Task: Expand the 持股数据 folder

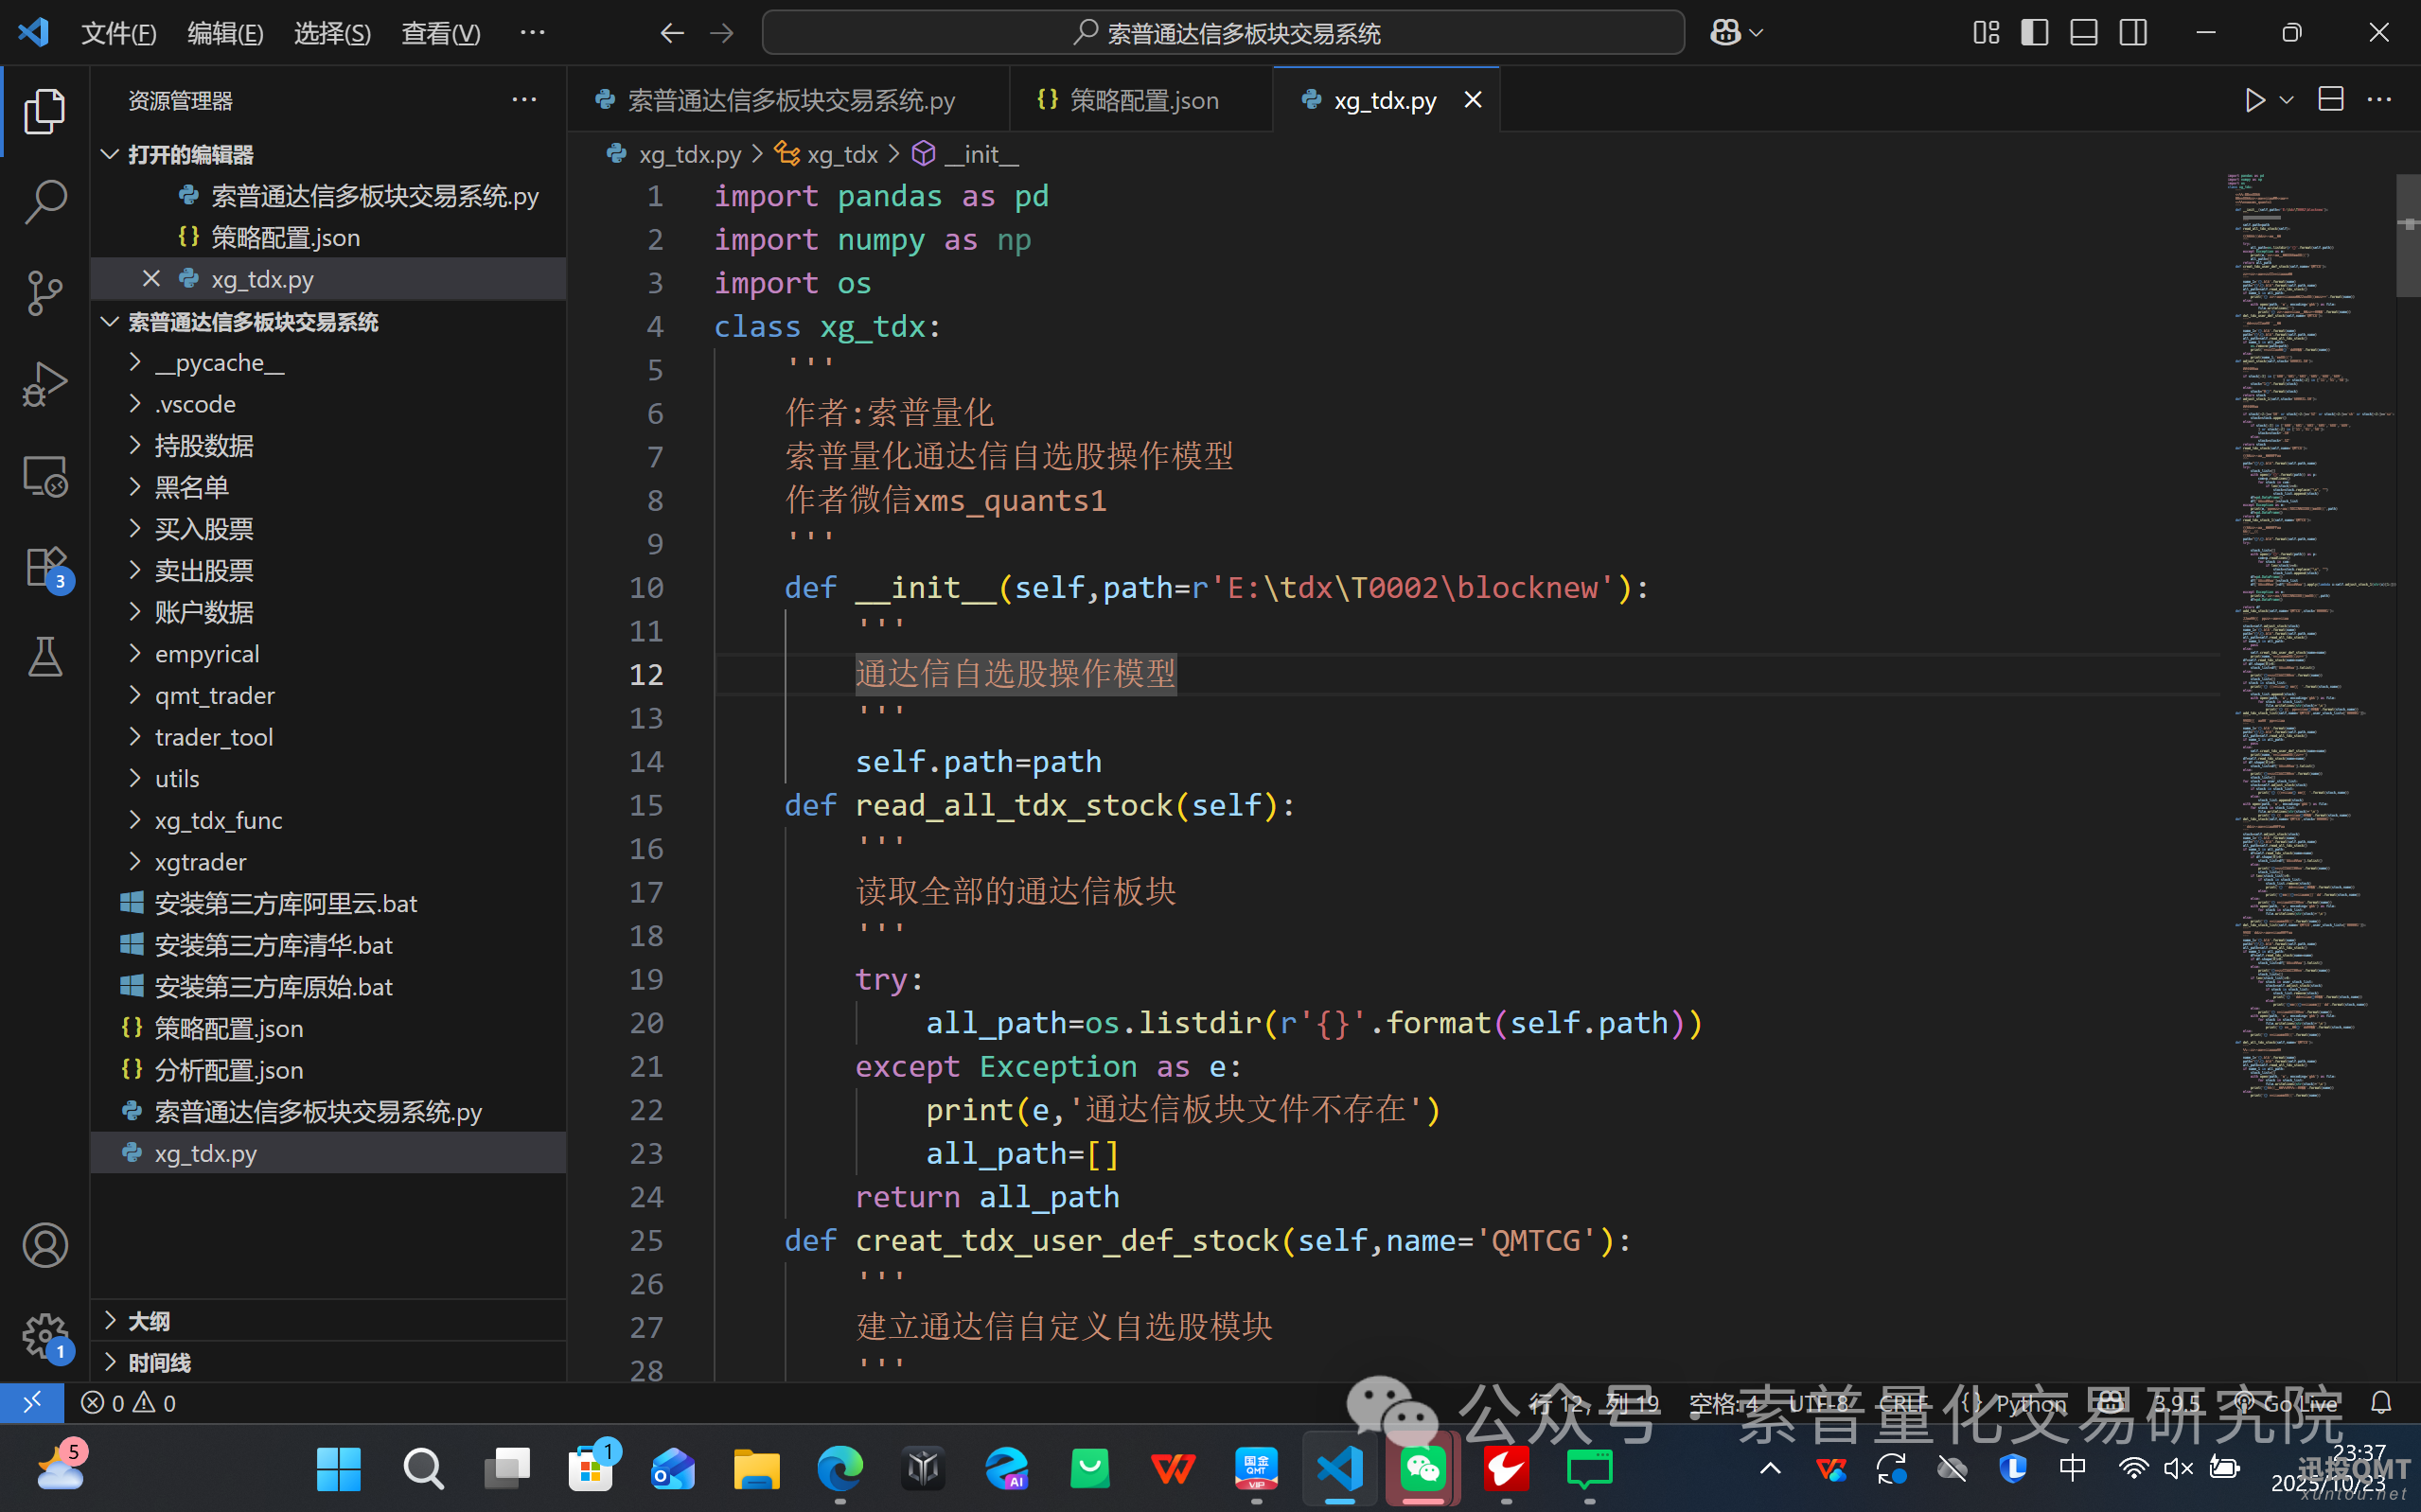Action: click(204, 446)
